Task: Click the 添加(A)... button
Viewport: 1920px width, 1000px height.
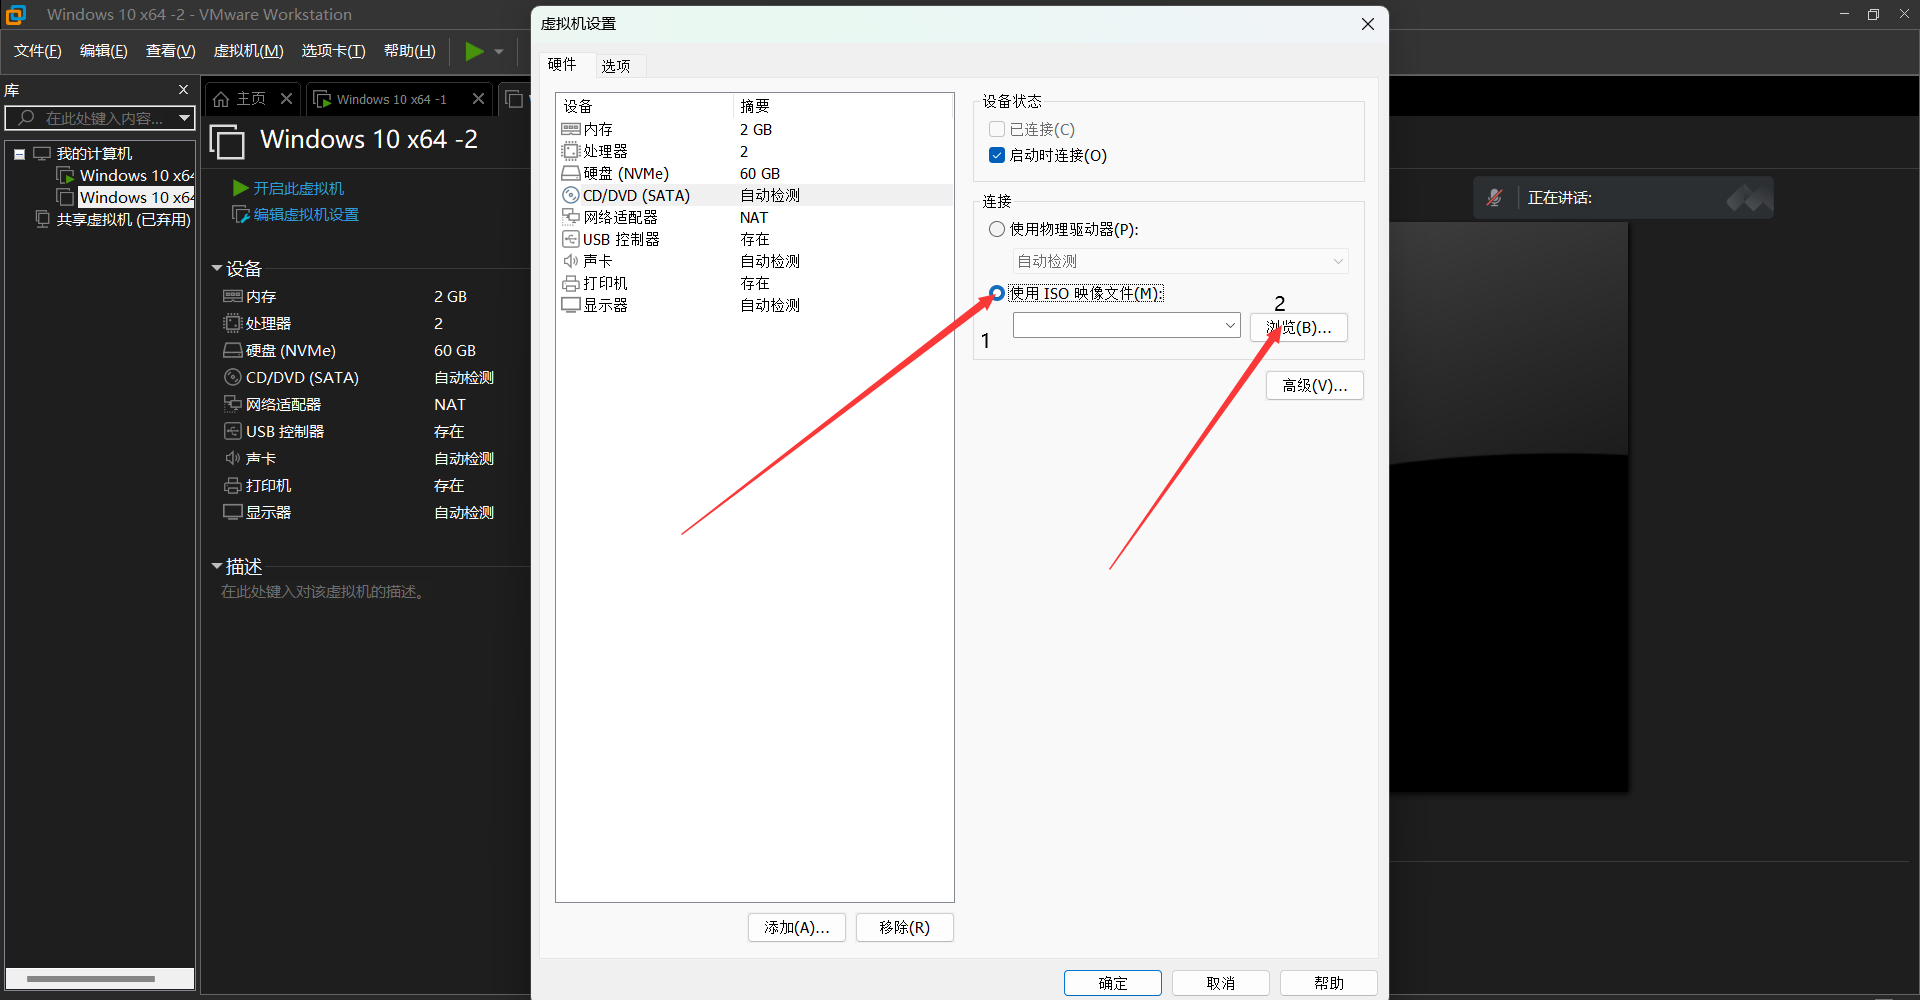Action: [x=797, y=927]
